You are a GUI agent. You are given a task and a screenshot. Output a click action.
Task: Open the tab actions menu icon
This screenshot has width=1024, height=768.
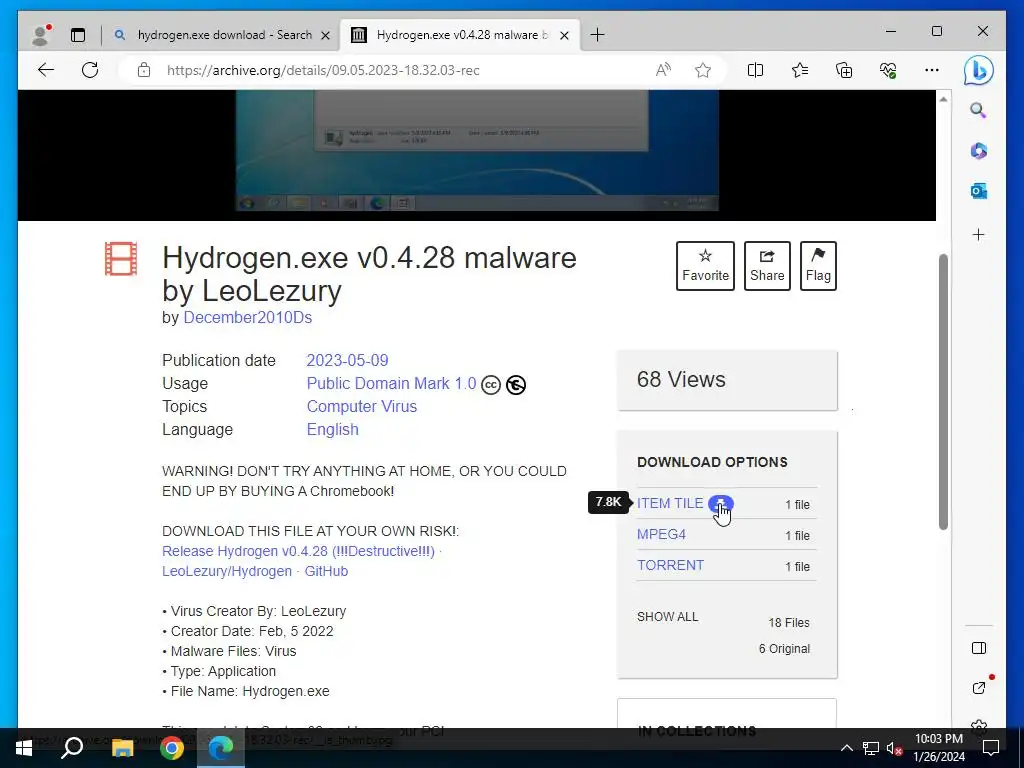tap(78, 35)
